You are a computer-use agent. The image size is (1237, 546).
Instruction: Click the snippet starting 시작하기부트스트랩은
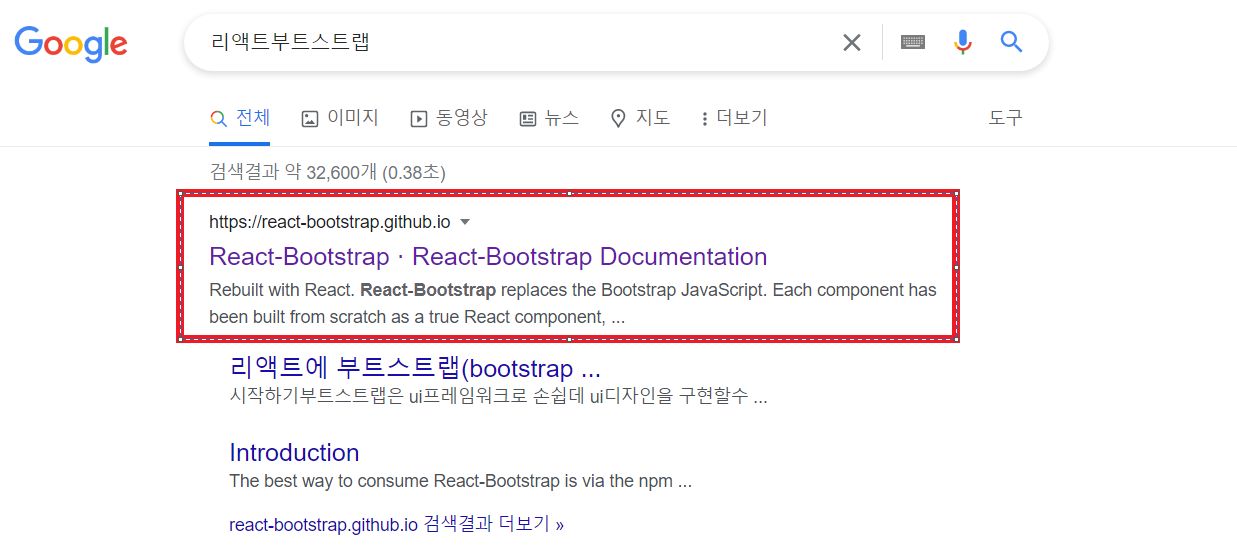click(x=498, y=396)
